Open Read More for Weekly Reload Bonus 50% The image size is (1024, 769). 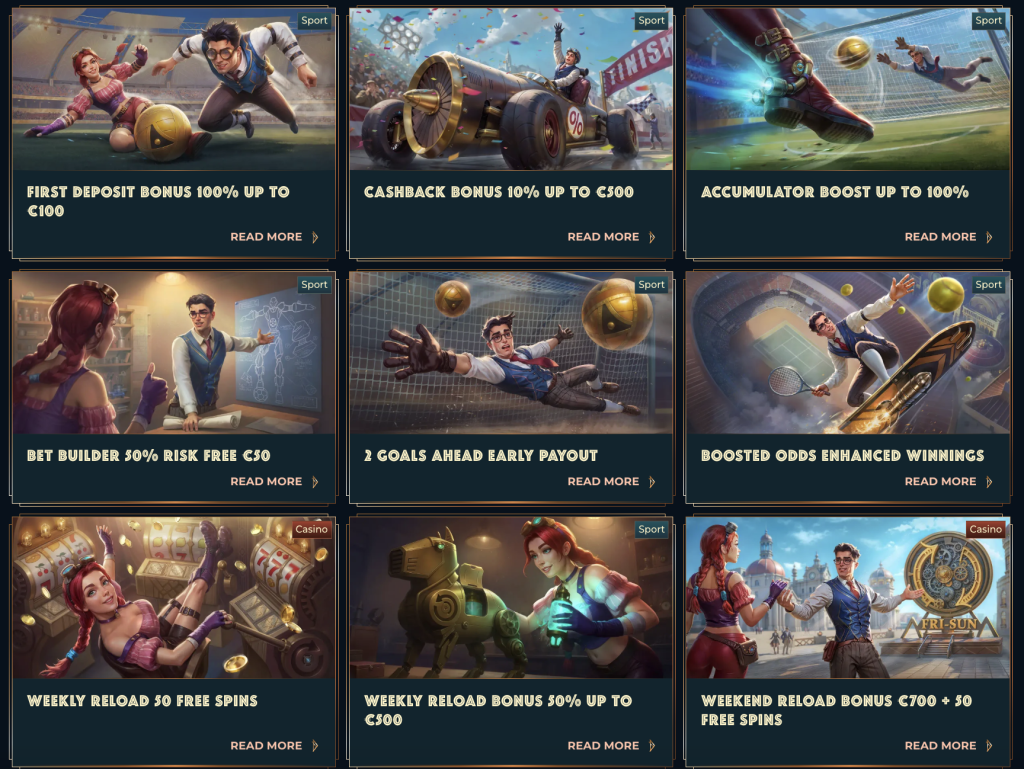(x=603, y=745)
